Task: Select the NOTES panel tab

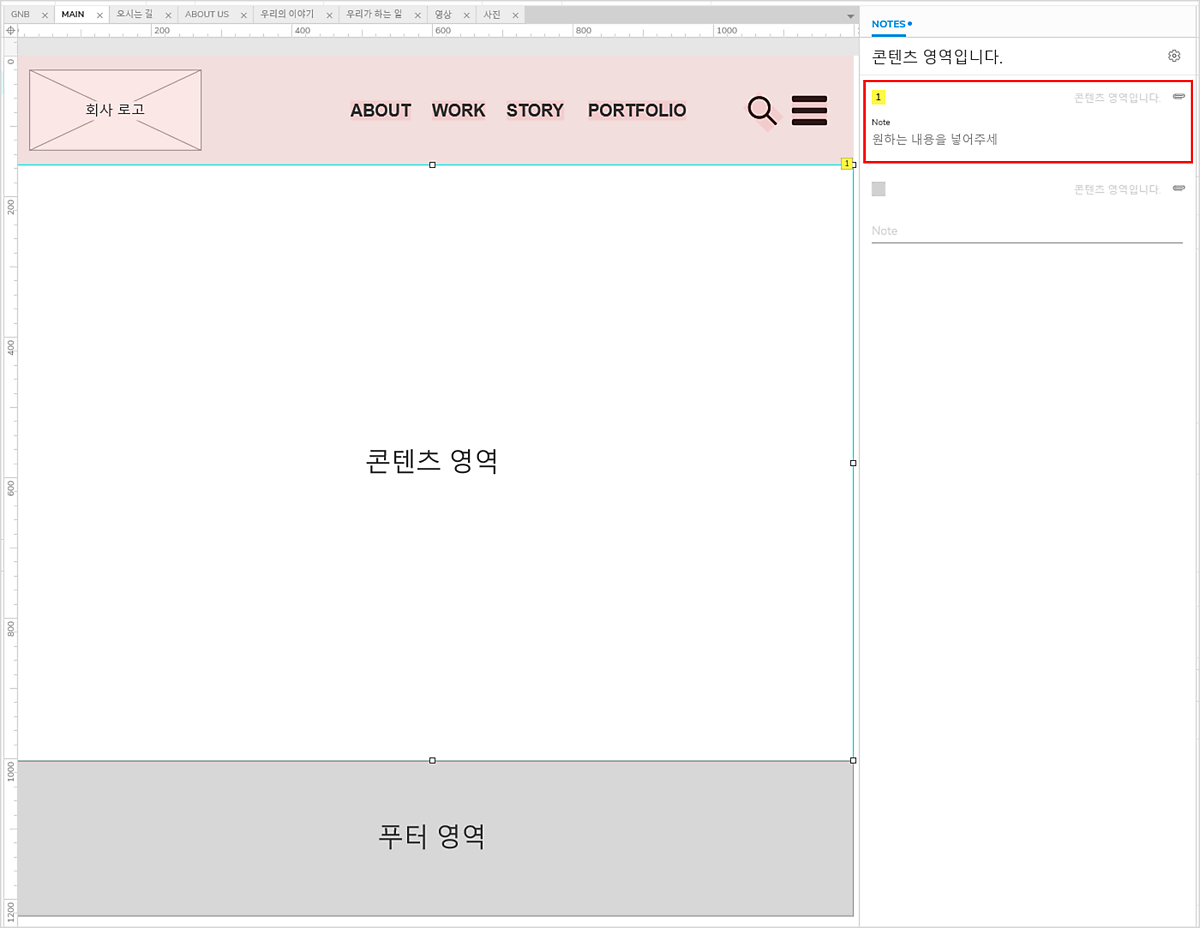Action: click(x=888, y=23)
